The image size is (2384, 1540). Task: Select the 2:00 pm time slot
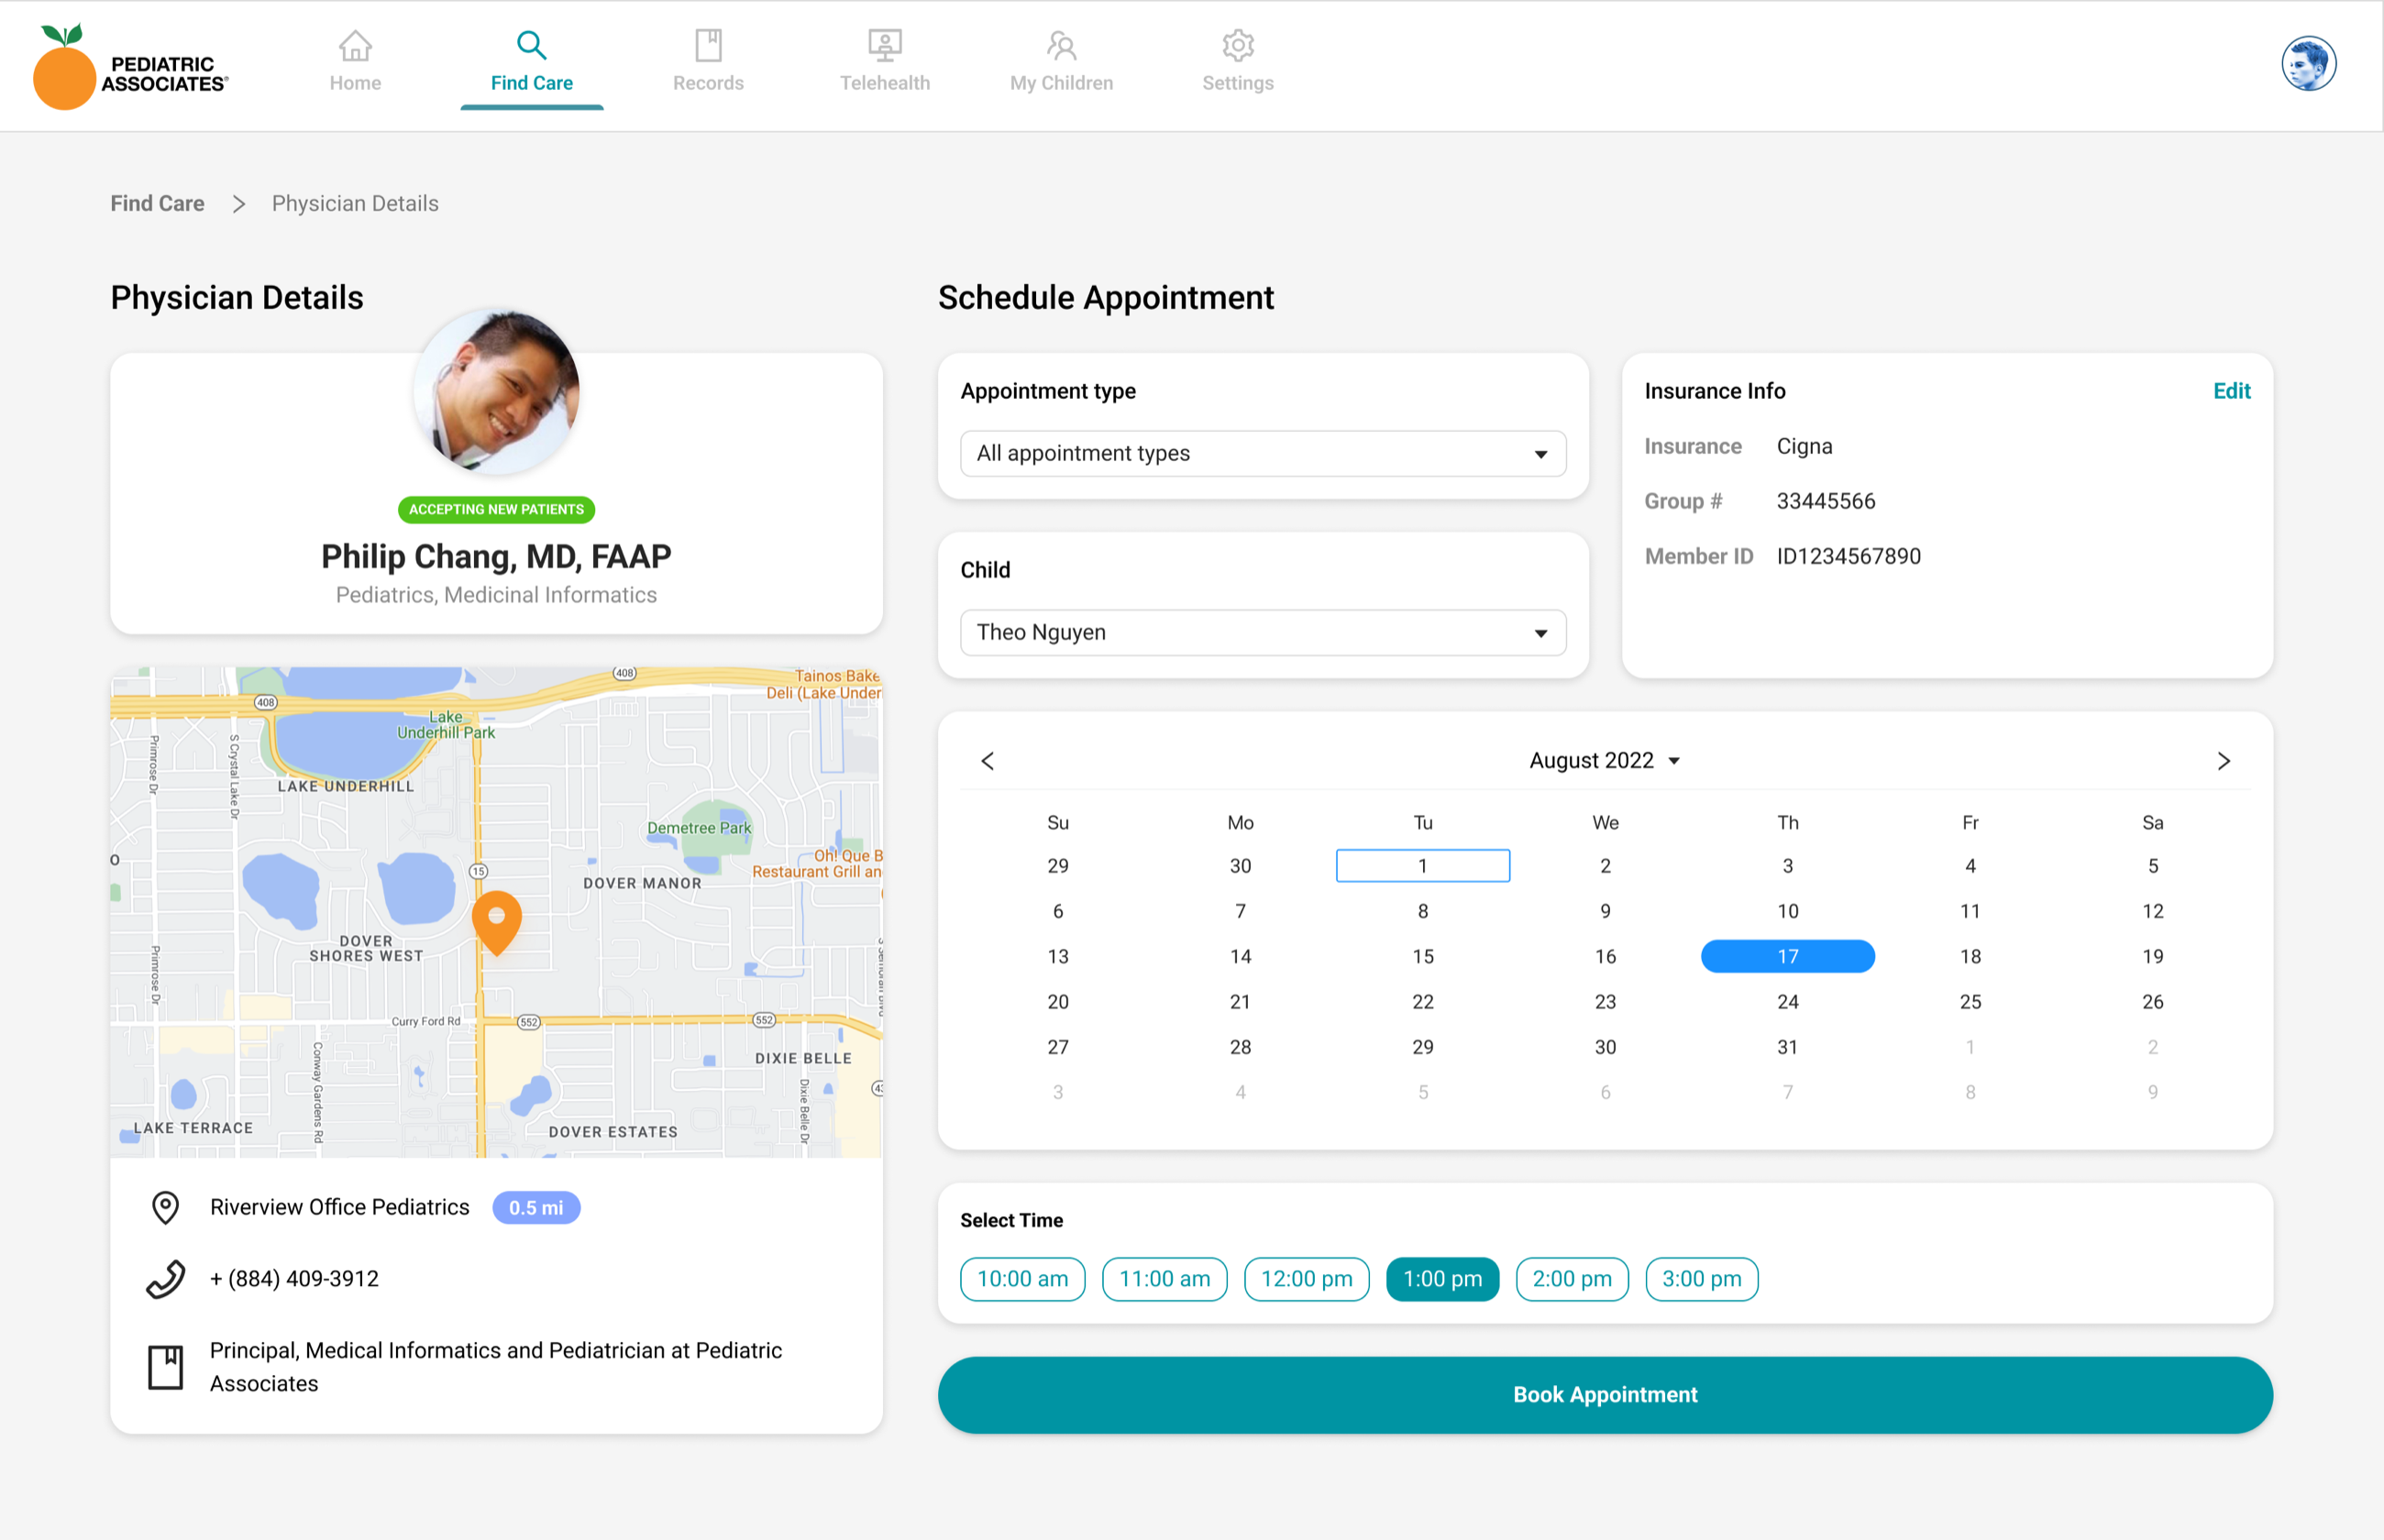(1572, 1279)
